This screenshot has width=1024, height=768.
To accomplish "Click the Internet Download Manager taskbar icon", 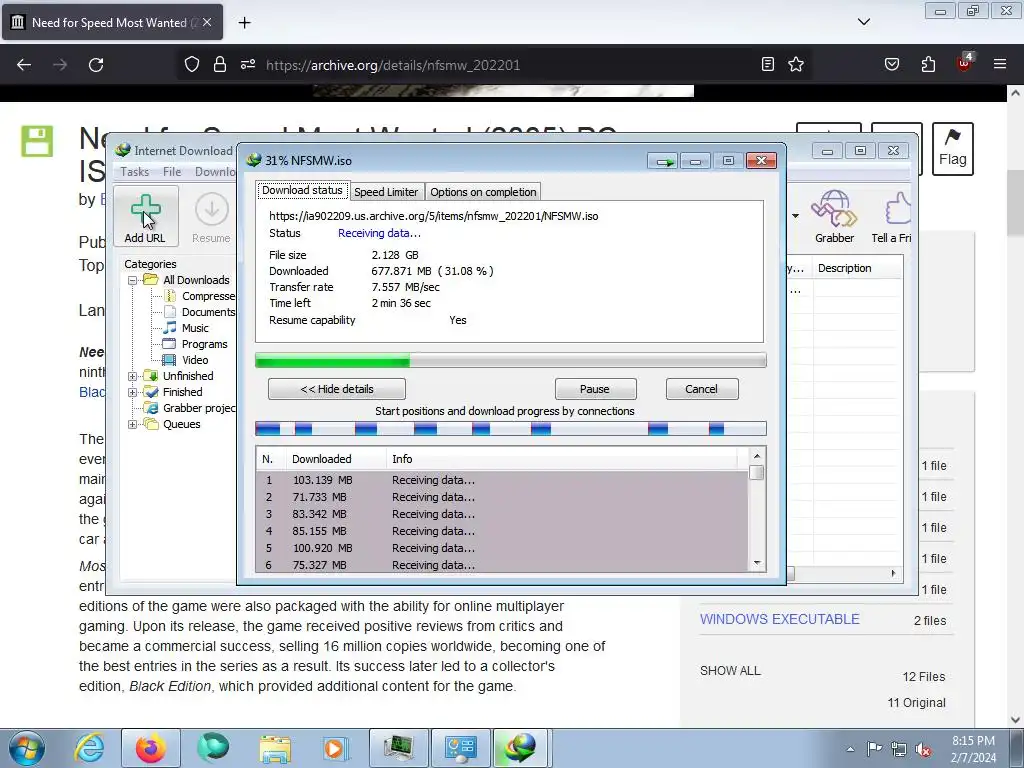I will coord(520,748).
